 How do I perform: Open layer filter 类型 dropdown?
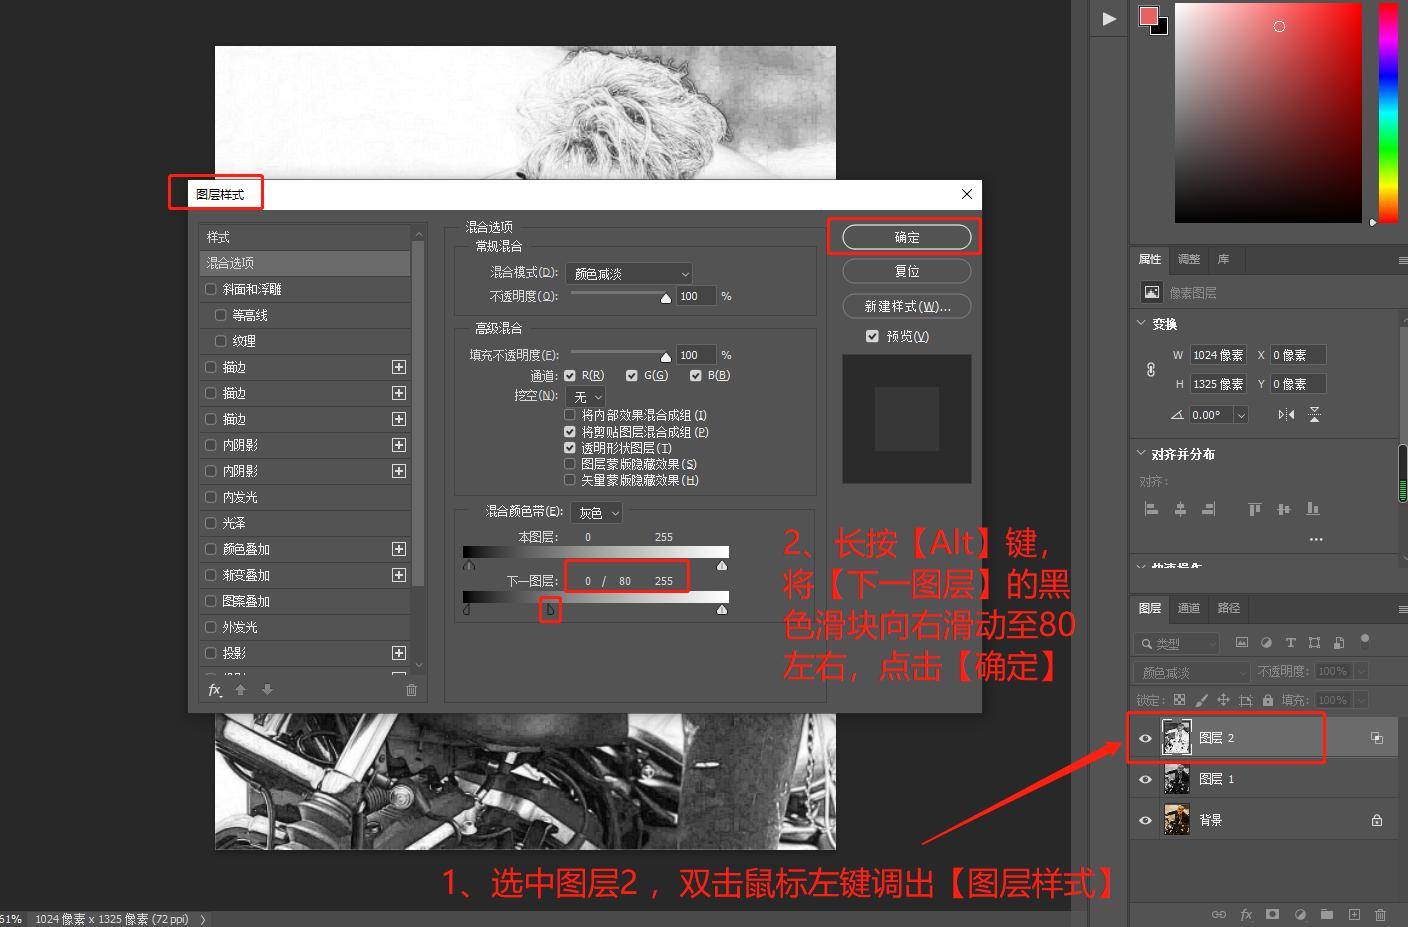1176,643
